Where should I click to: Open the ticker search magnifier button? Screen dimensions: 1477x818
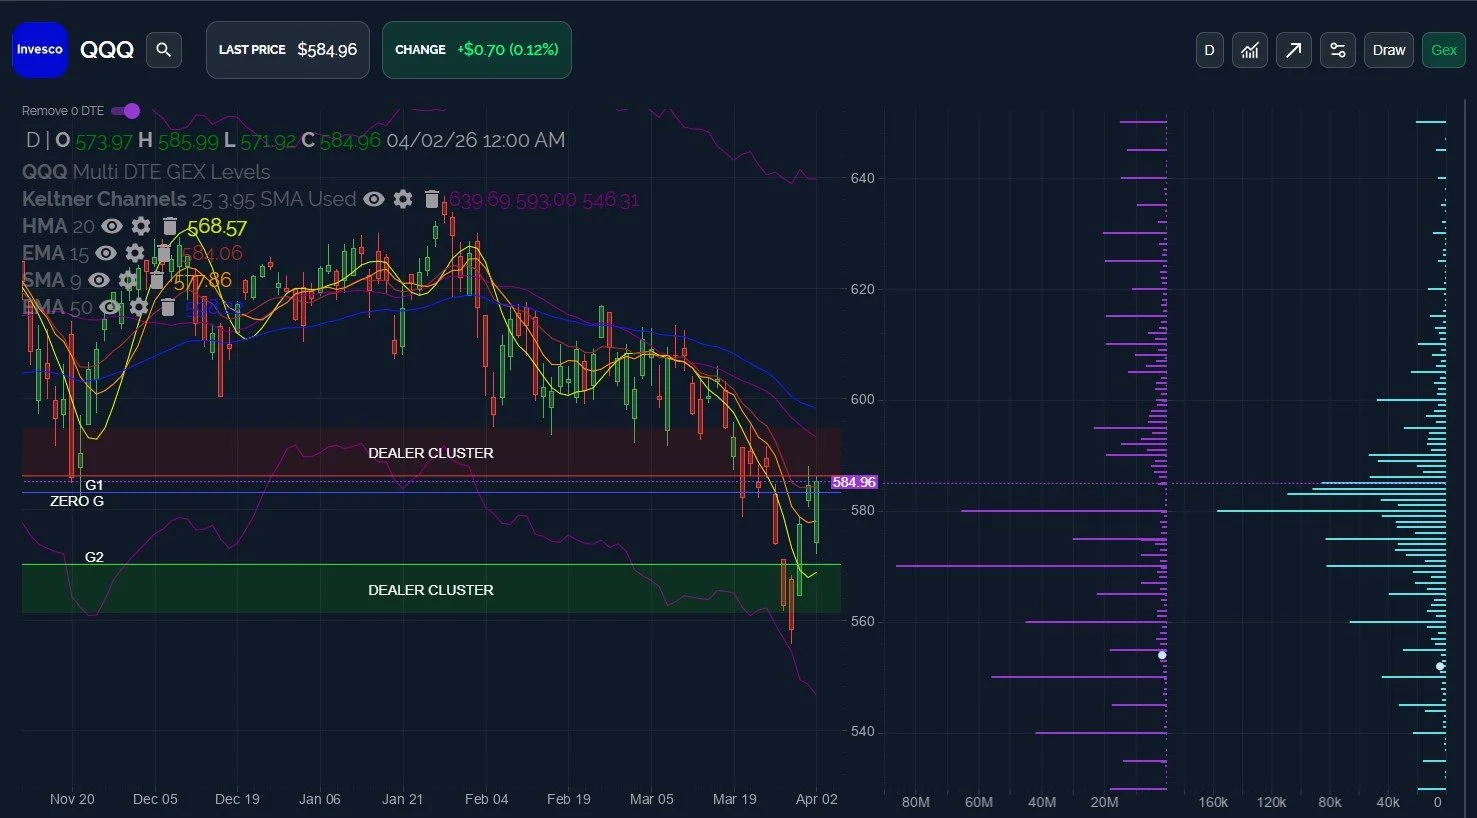pos(164,49)
